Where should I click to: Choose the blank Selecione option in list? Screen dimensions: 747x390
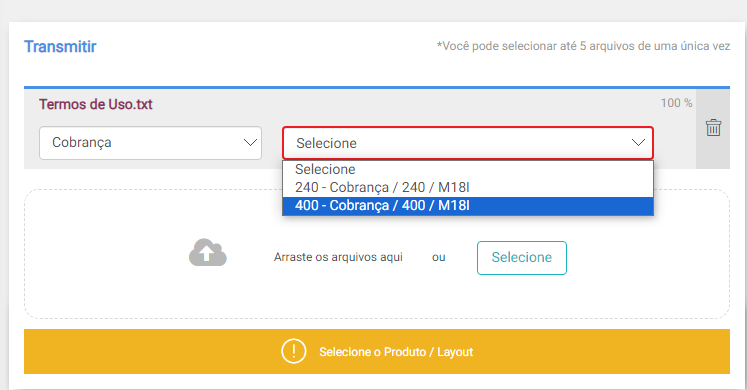tap(468, 170)
